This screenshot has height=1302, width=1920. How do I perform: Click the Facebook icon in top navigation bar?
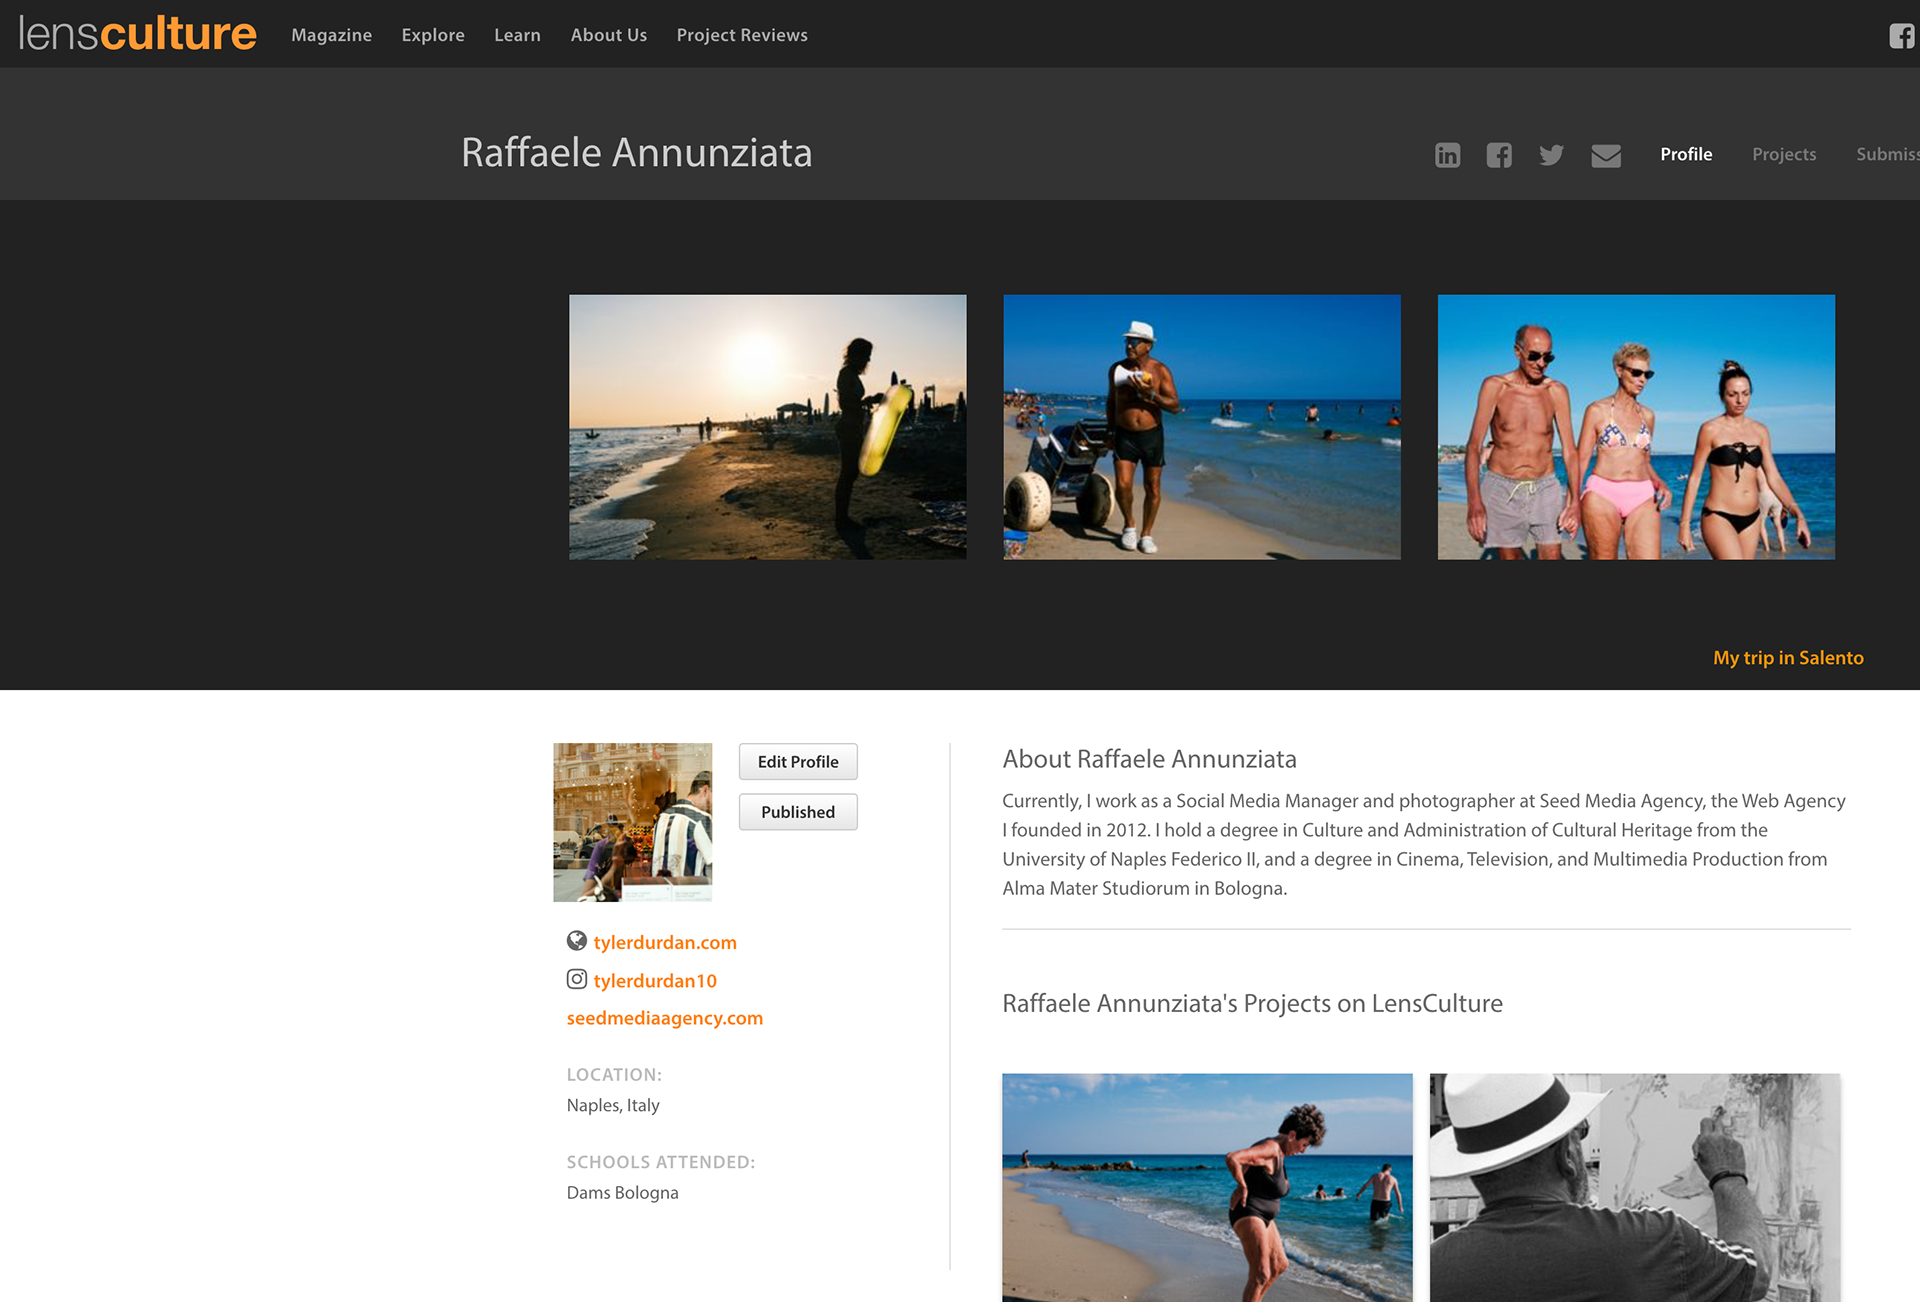1902,36
